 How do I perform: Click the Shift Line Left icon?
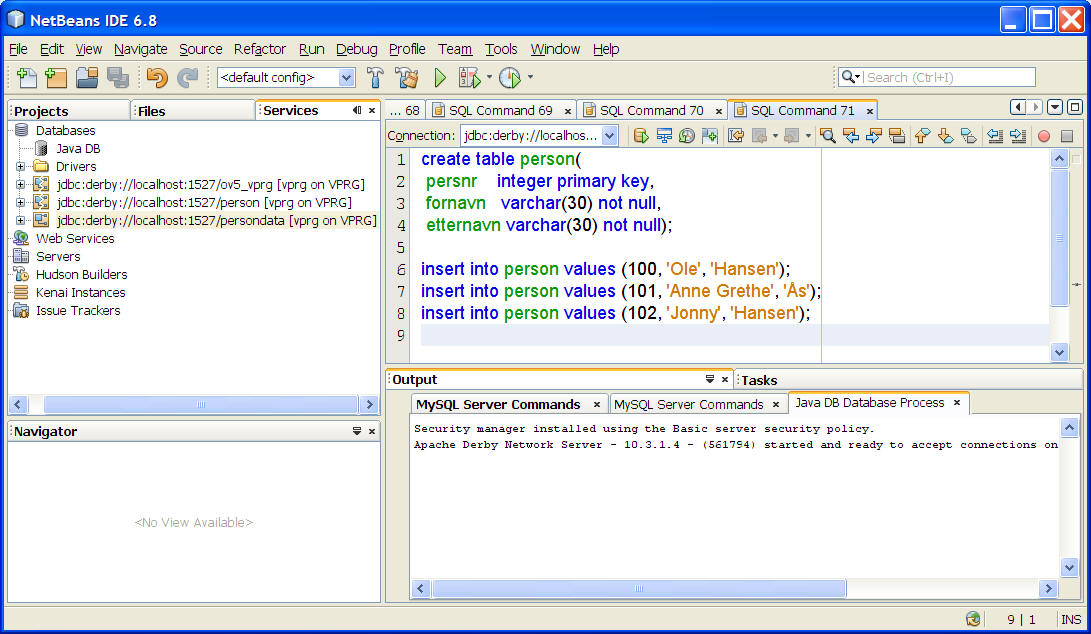(x=995, y=136)
